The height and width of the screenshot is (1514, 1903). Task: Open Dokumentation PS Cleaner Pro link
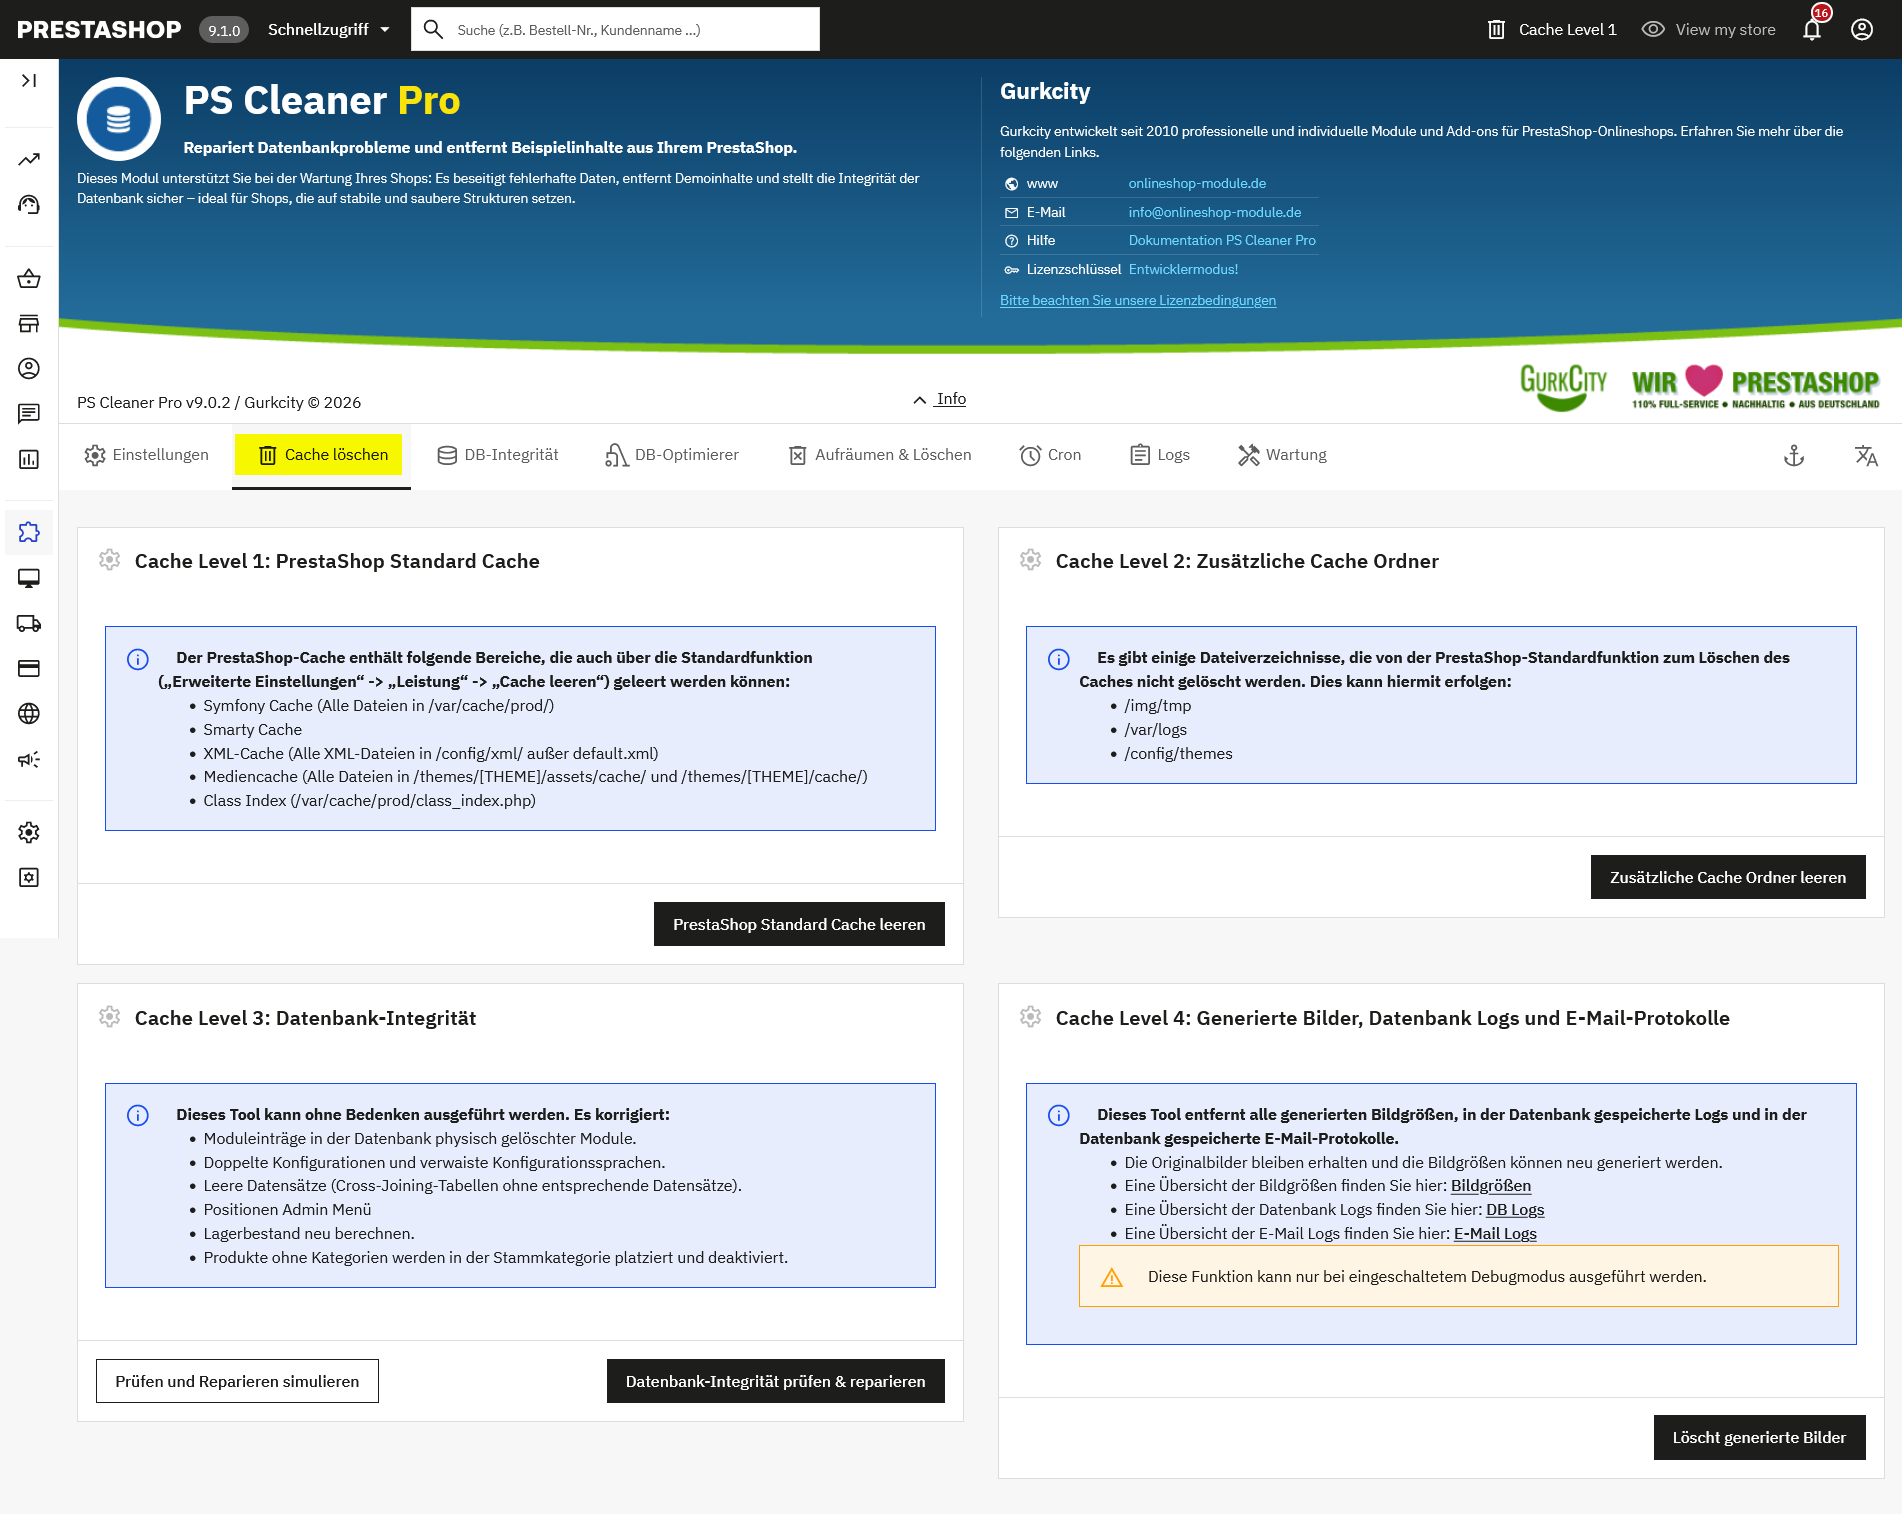tap(1222, 240)
